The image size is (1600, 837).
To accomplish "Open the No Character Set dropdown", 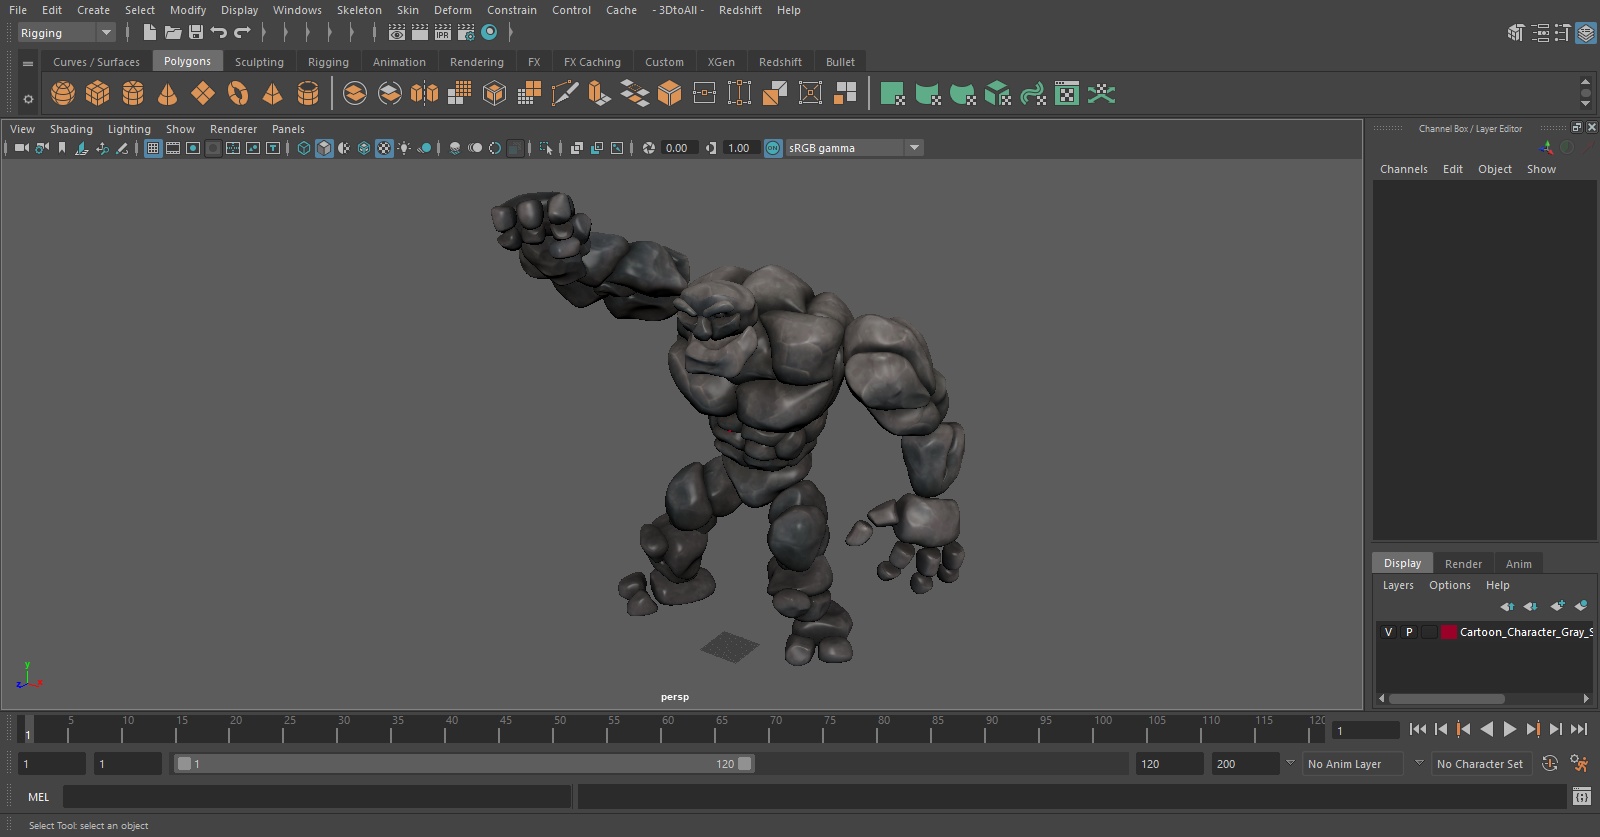I will [x=1480, y=764].
